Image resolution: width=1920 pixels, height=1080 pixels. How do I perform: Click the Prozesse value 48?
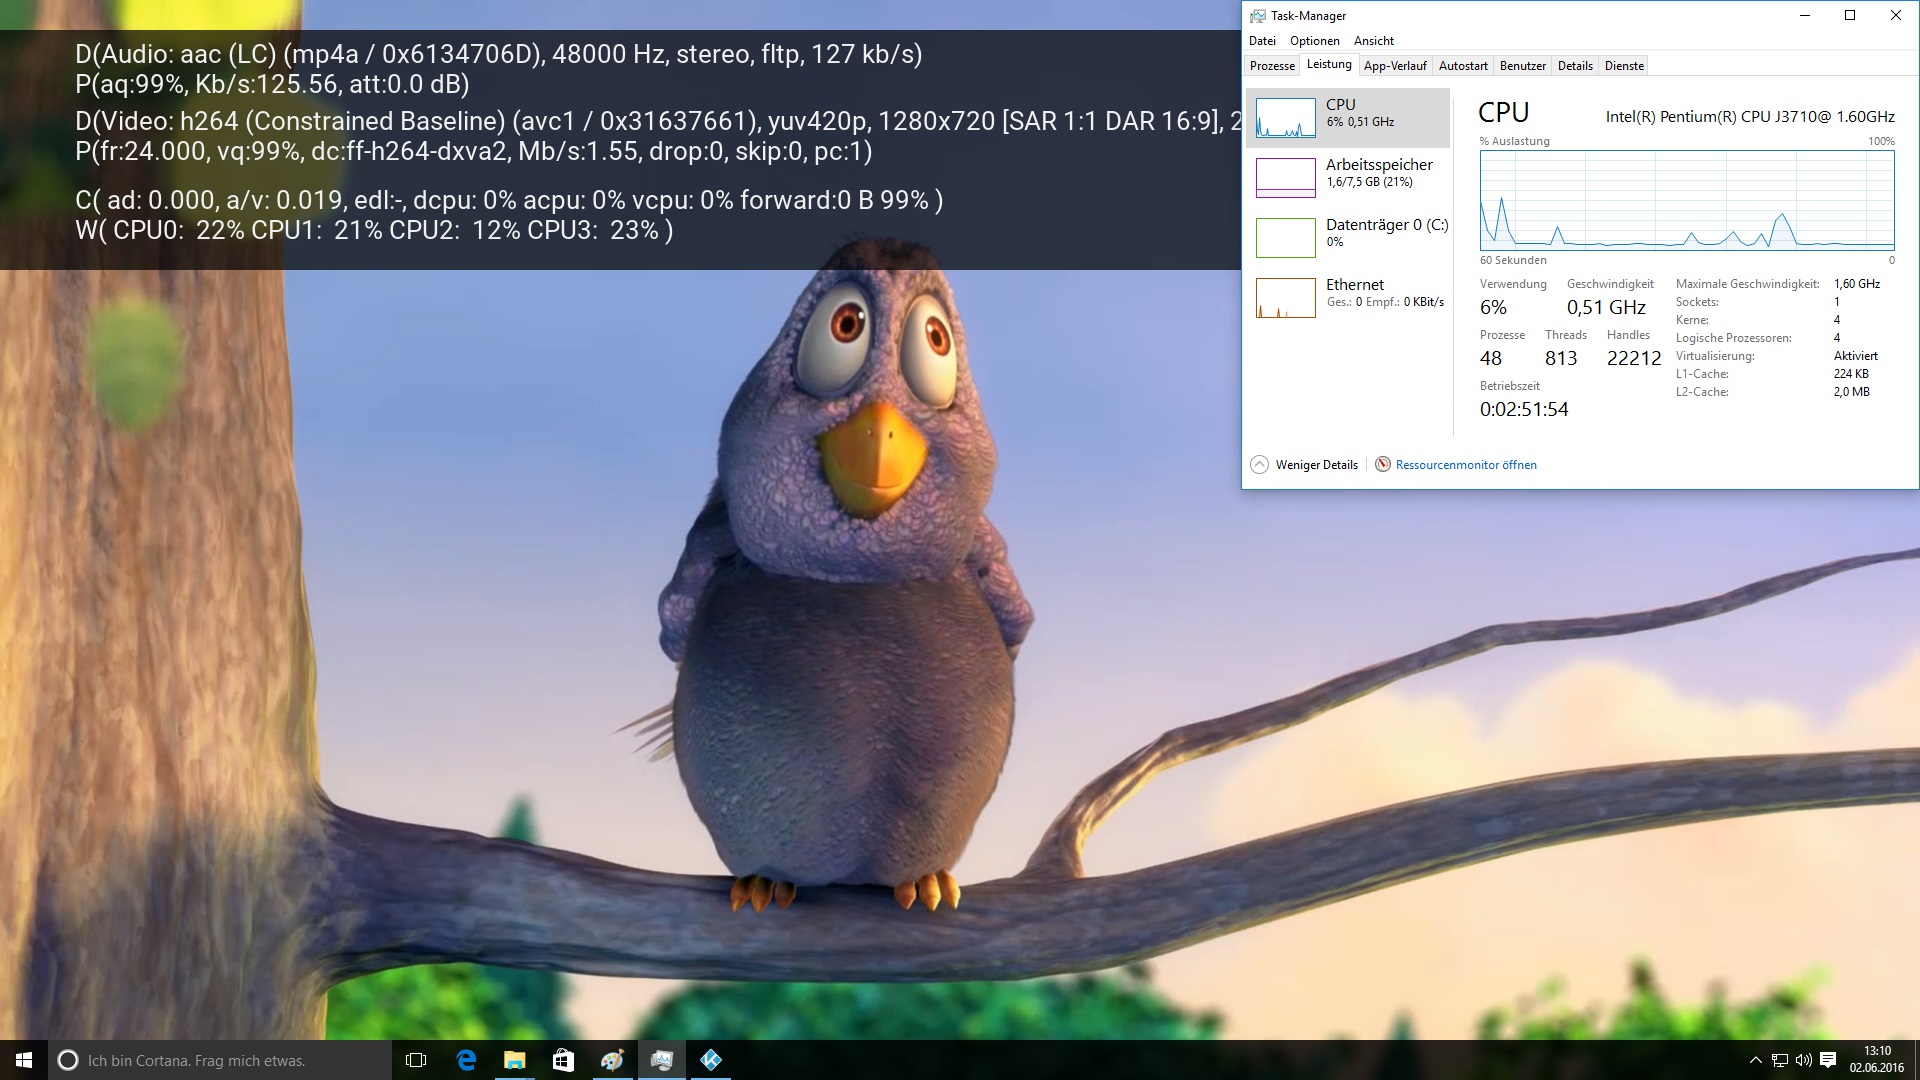click(1491, 358)
